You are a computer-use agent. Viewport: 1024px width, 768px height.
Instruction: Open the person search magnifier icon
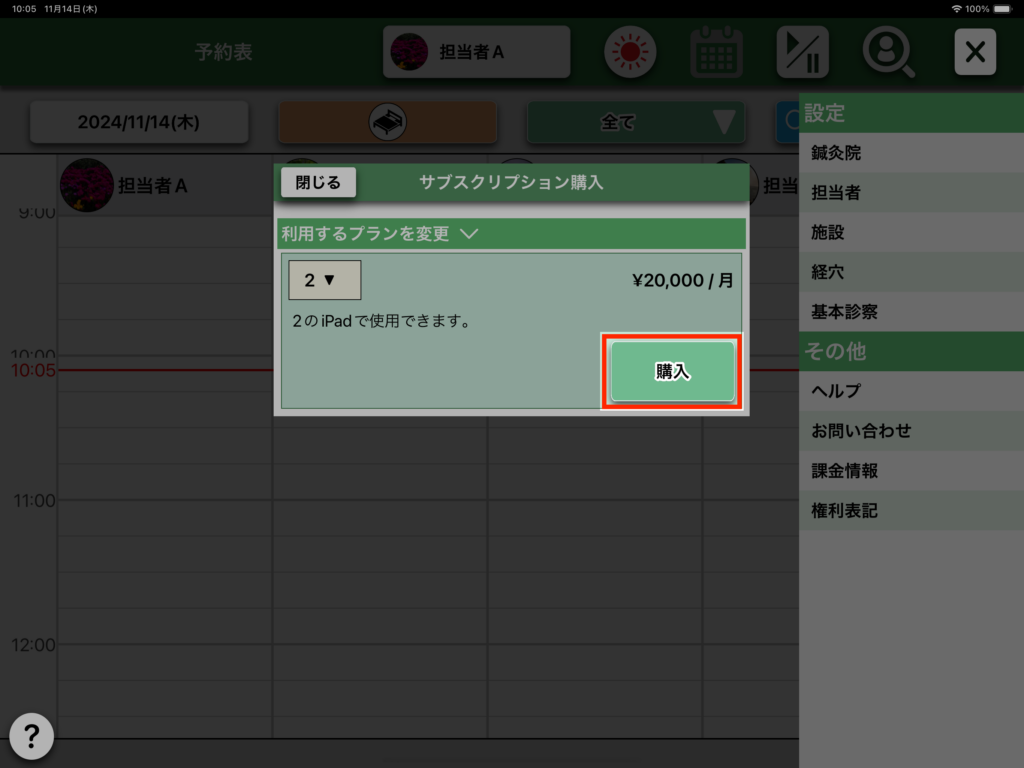[x=888, y=52]
